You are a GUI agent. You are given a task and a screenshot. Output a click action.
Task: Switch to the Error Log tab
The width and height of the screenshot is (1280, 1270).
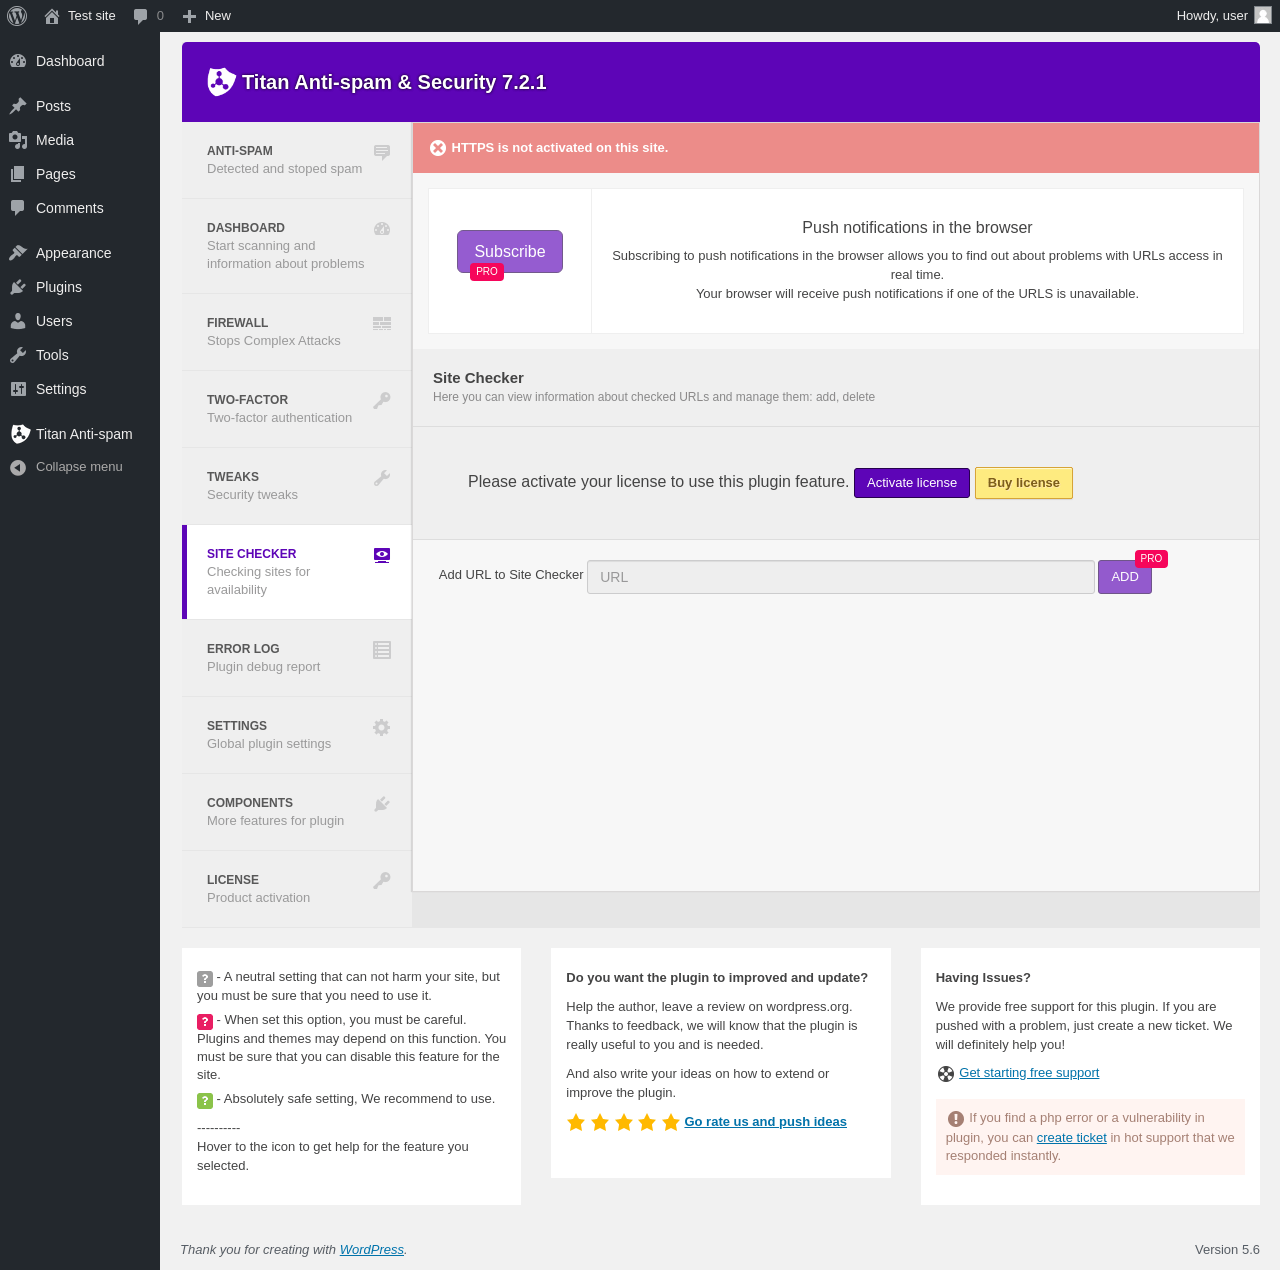[x=297, y=658]
